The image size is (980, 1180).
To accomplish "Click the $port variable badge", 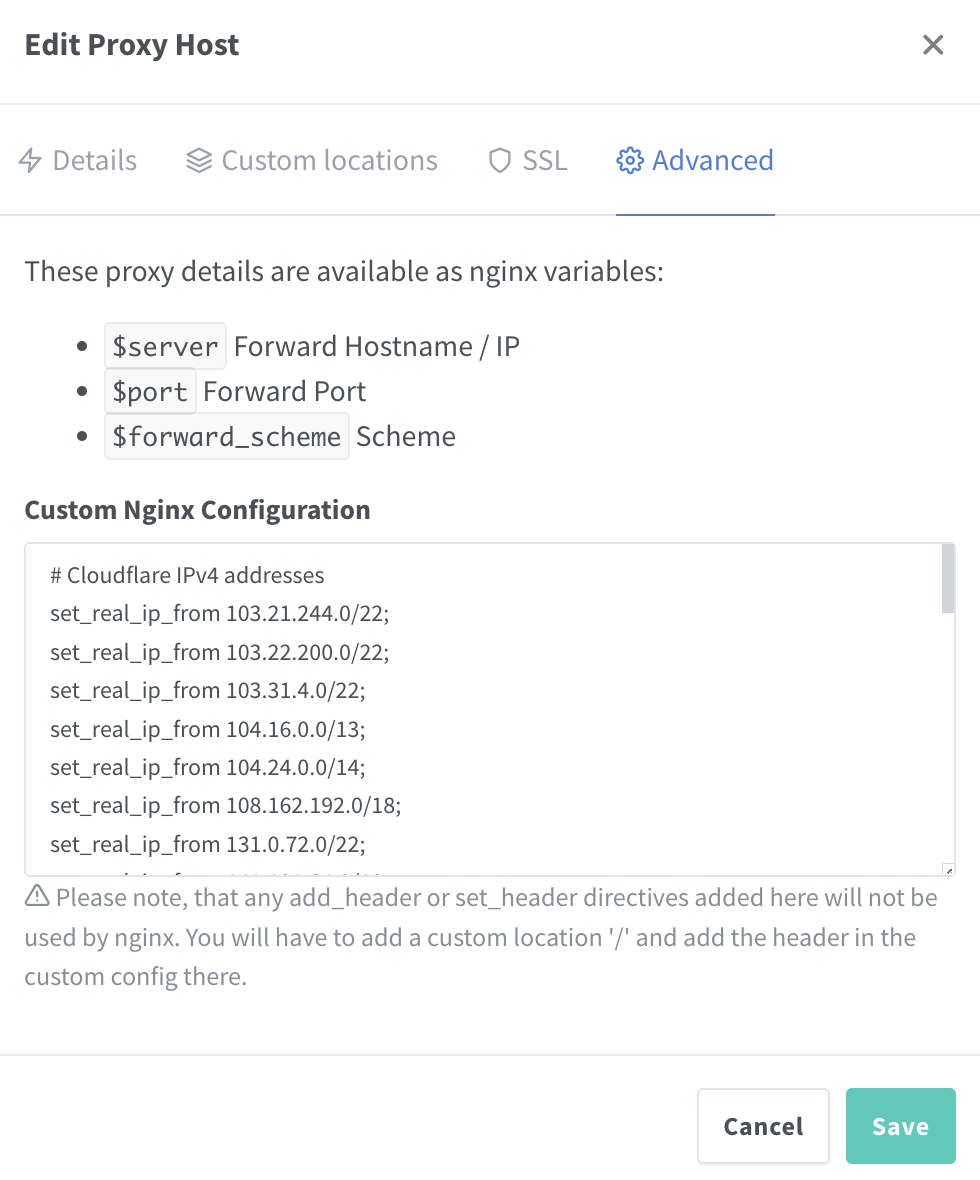I will pos(150,391).
